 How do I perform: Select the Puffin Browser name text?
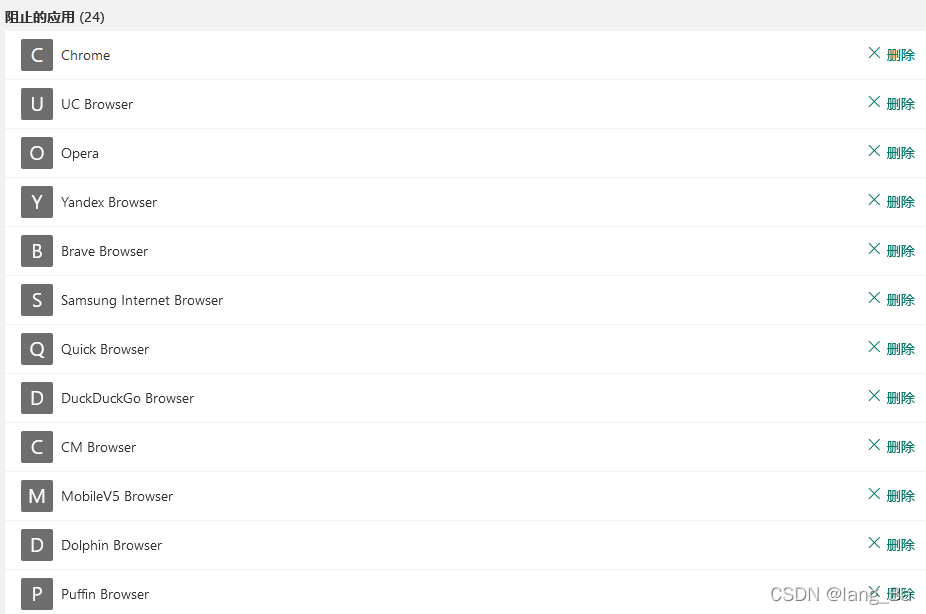(x=105, y=595)
